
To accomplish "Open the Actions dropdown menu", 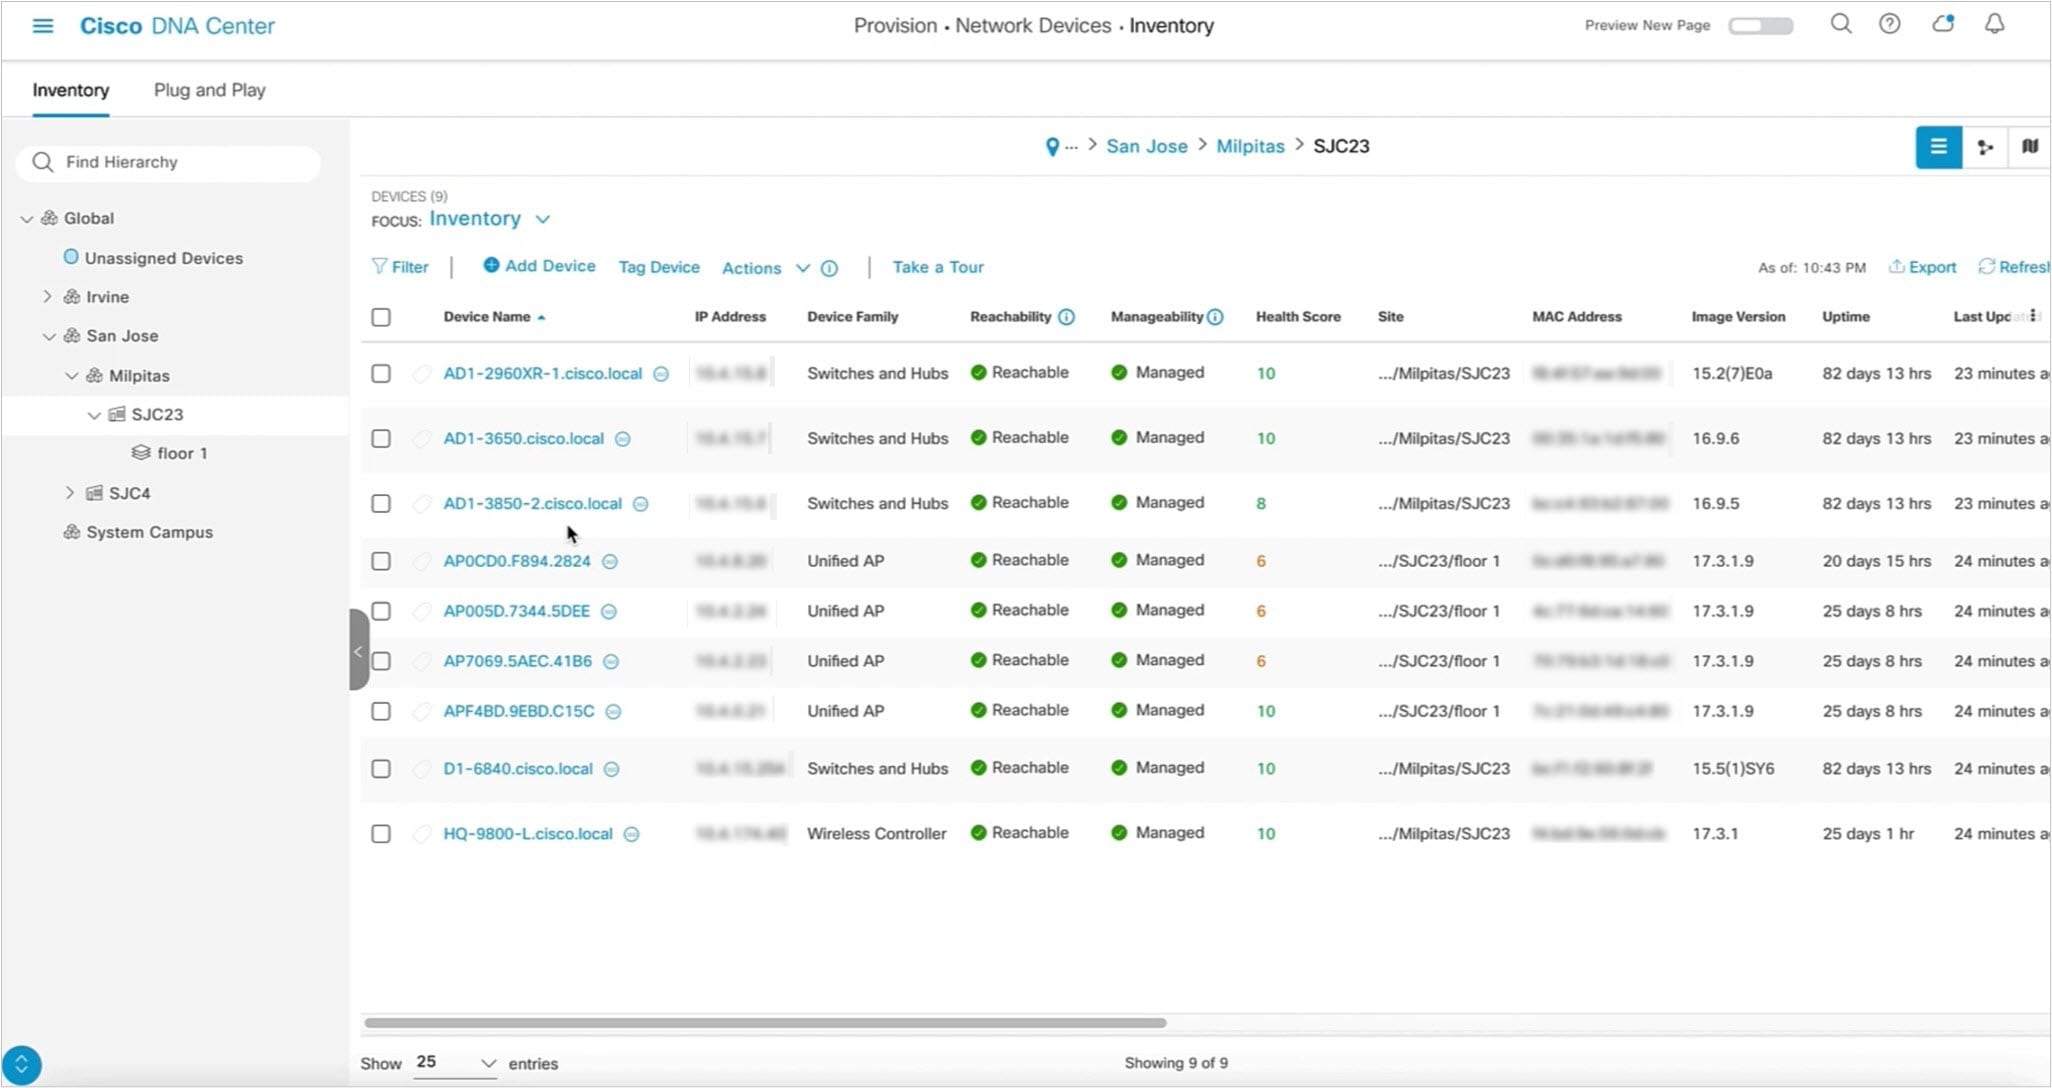I will point(765,268).
